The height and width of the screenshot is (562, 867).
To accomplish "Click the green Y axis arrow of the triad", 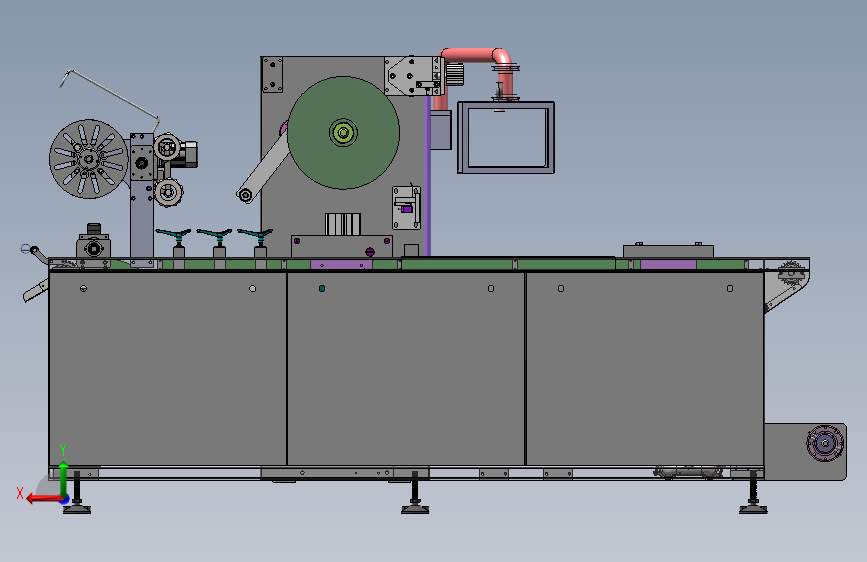I will (x=64, y=479).
